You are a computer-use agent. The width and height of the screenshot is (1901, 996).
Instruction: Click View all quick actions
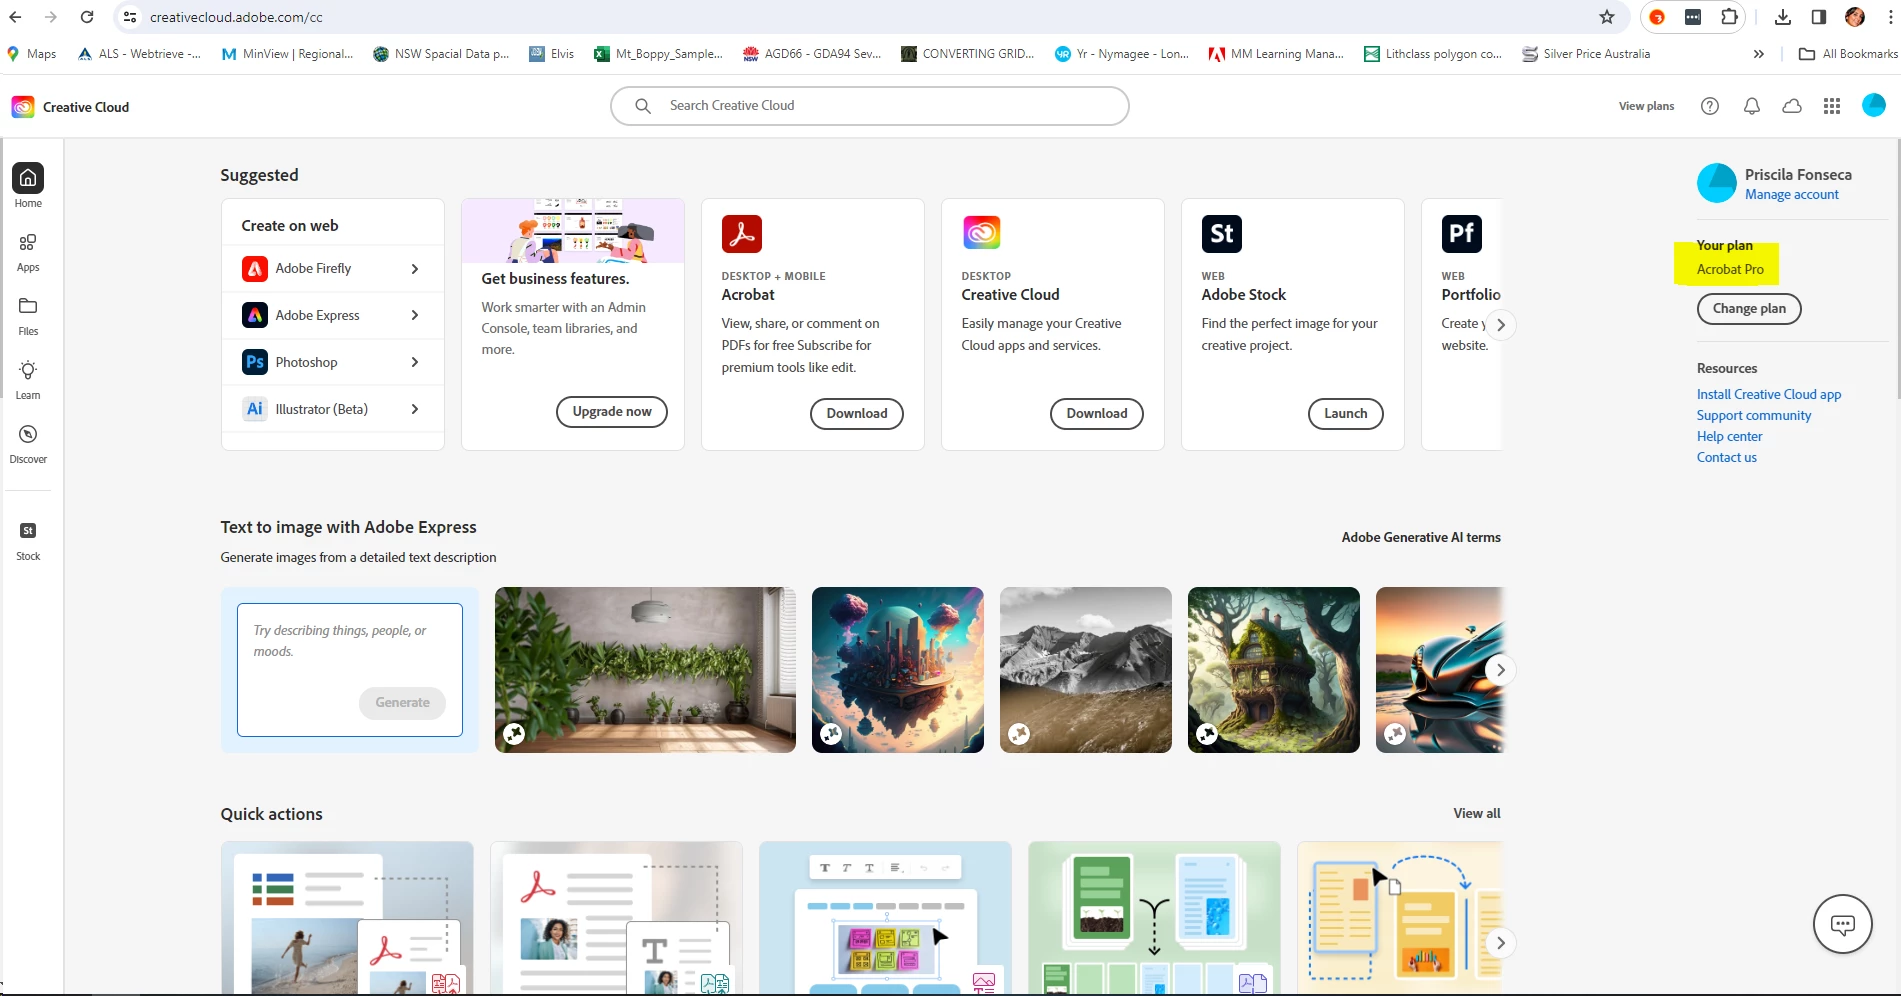pos(1477,814)
